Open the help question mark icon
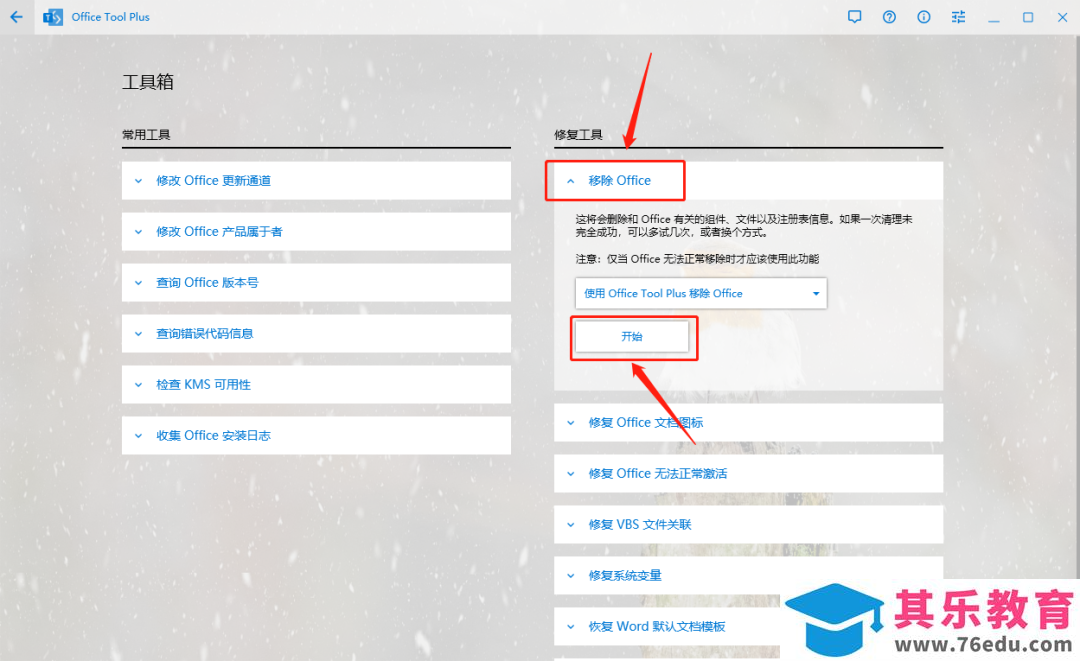The height and width of the screenshot is (661, 1080). pyautogui.click(x=889, y=17)
